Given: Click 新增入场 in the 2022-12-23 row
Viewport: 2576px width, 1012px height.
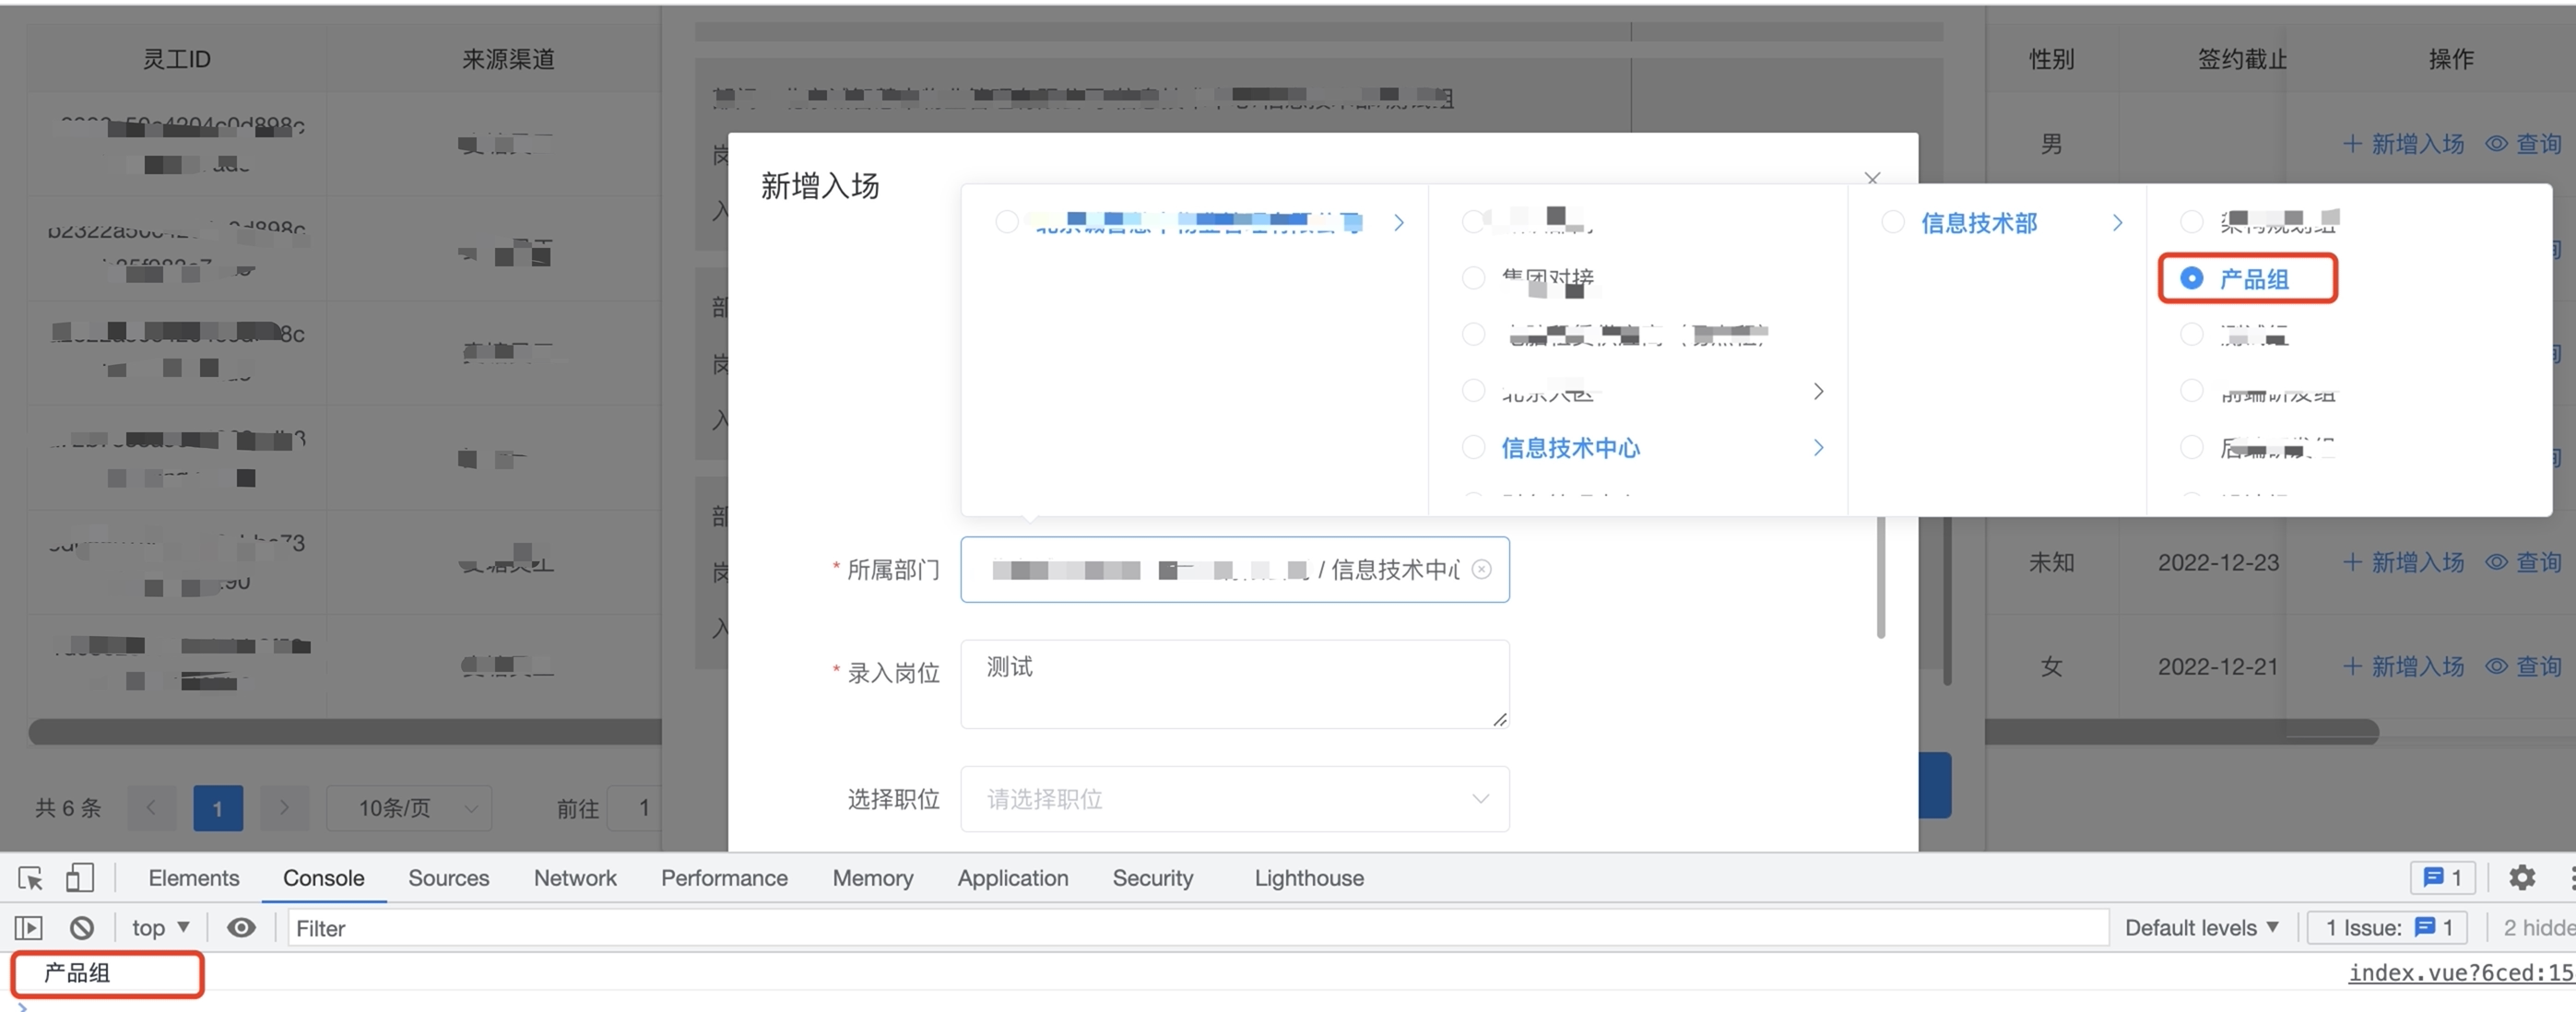Looking at the screenshot, I should tap(2404, 563).
